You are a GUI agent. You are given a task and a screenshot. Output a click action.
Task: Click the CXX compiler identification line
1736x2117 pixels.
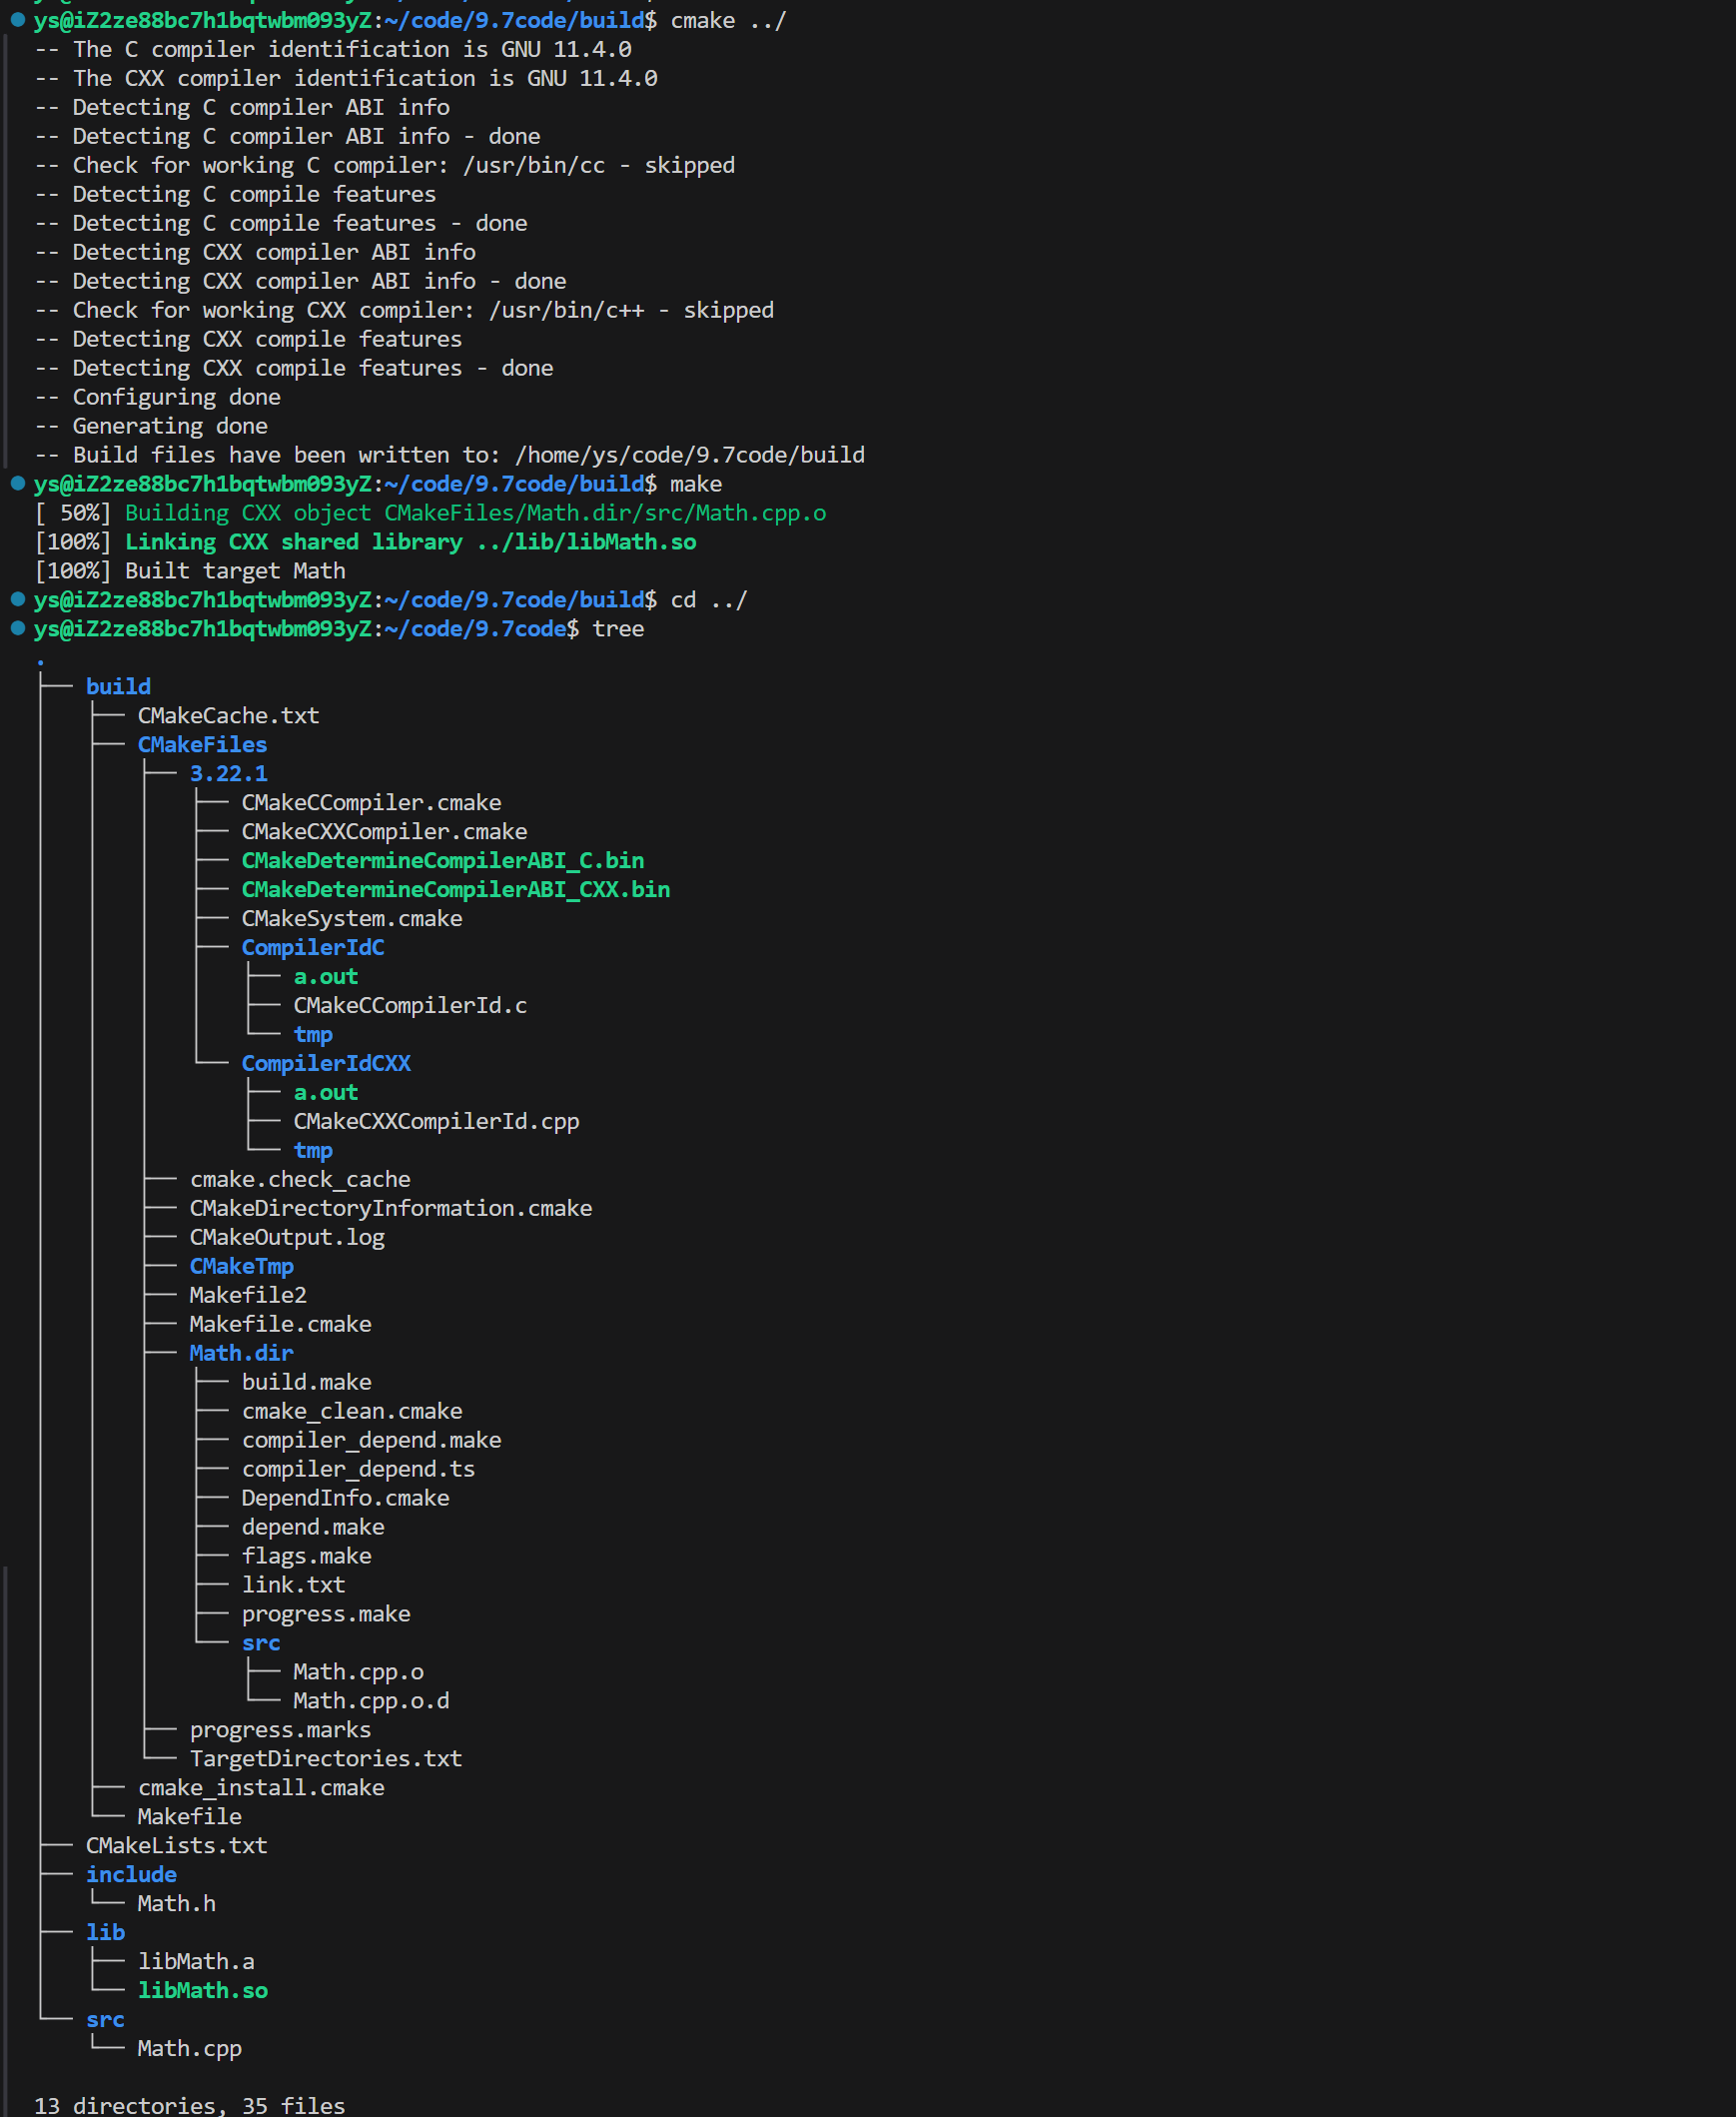tap(345, 78)
